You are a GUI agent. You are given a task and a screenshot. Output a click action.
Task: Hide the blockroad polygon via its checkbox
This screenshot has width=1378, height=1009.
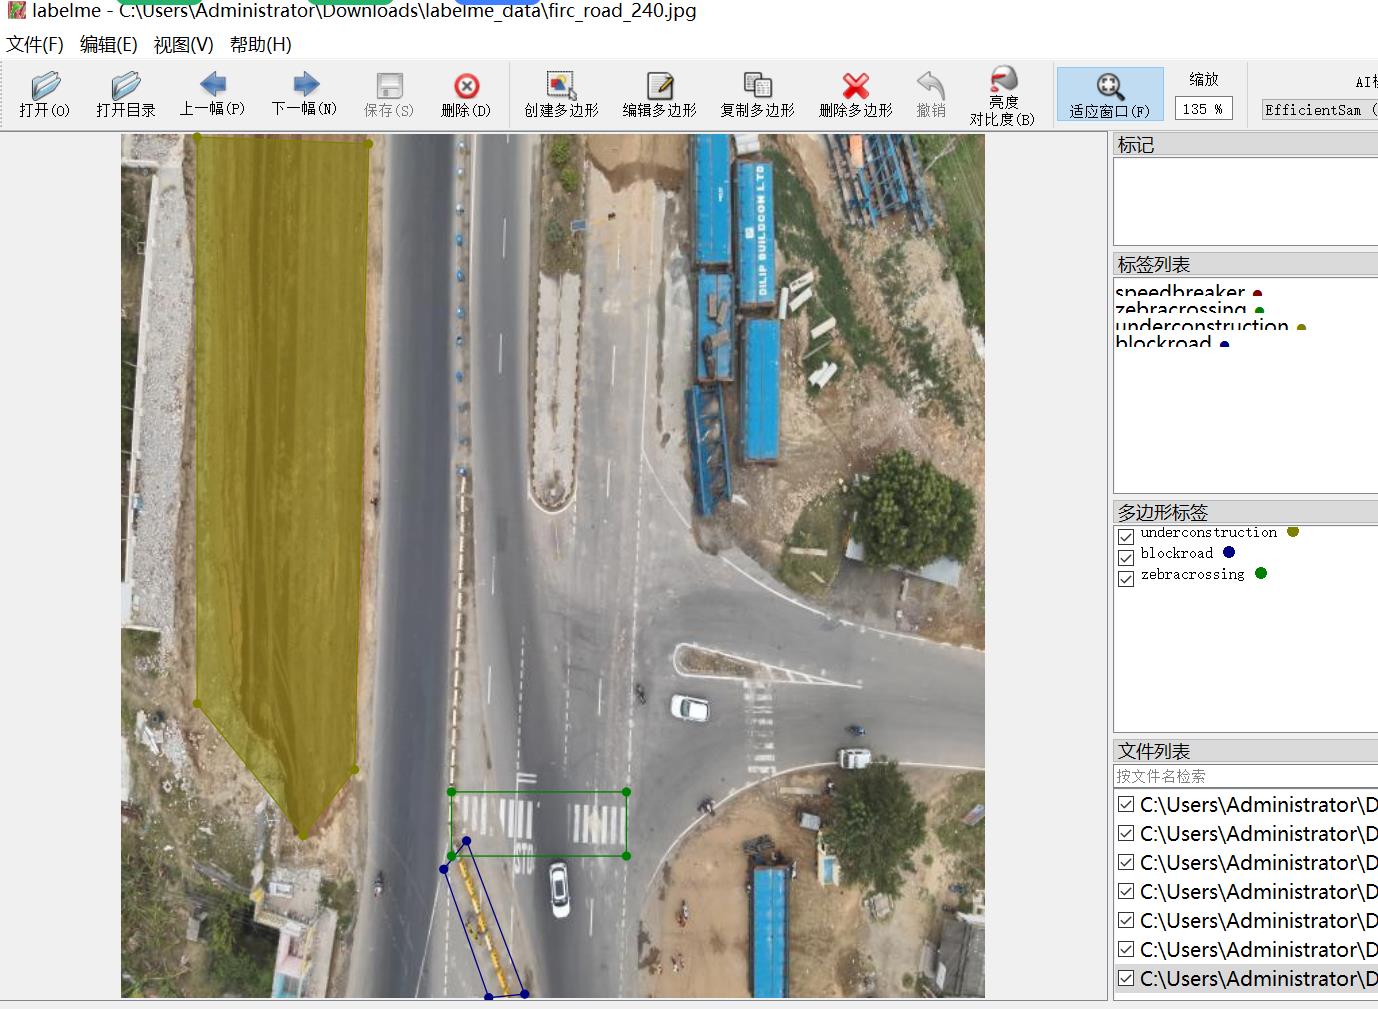point(1126,558)
